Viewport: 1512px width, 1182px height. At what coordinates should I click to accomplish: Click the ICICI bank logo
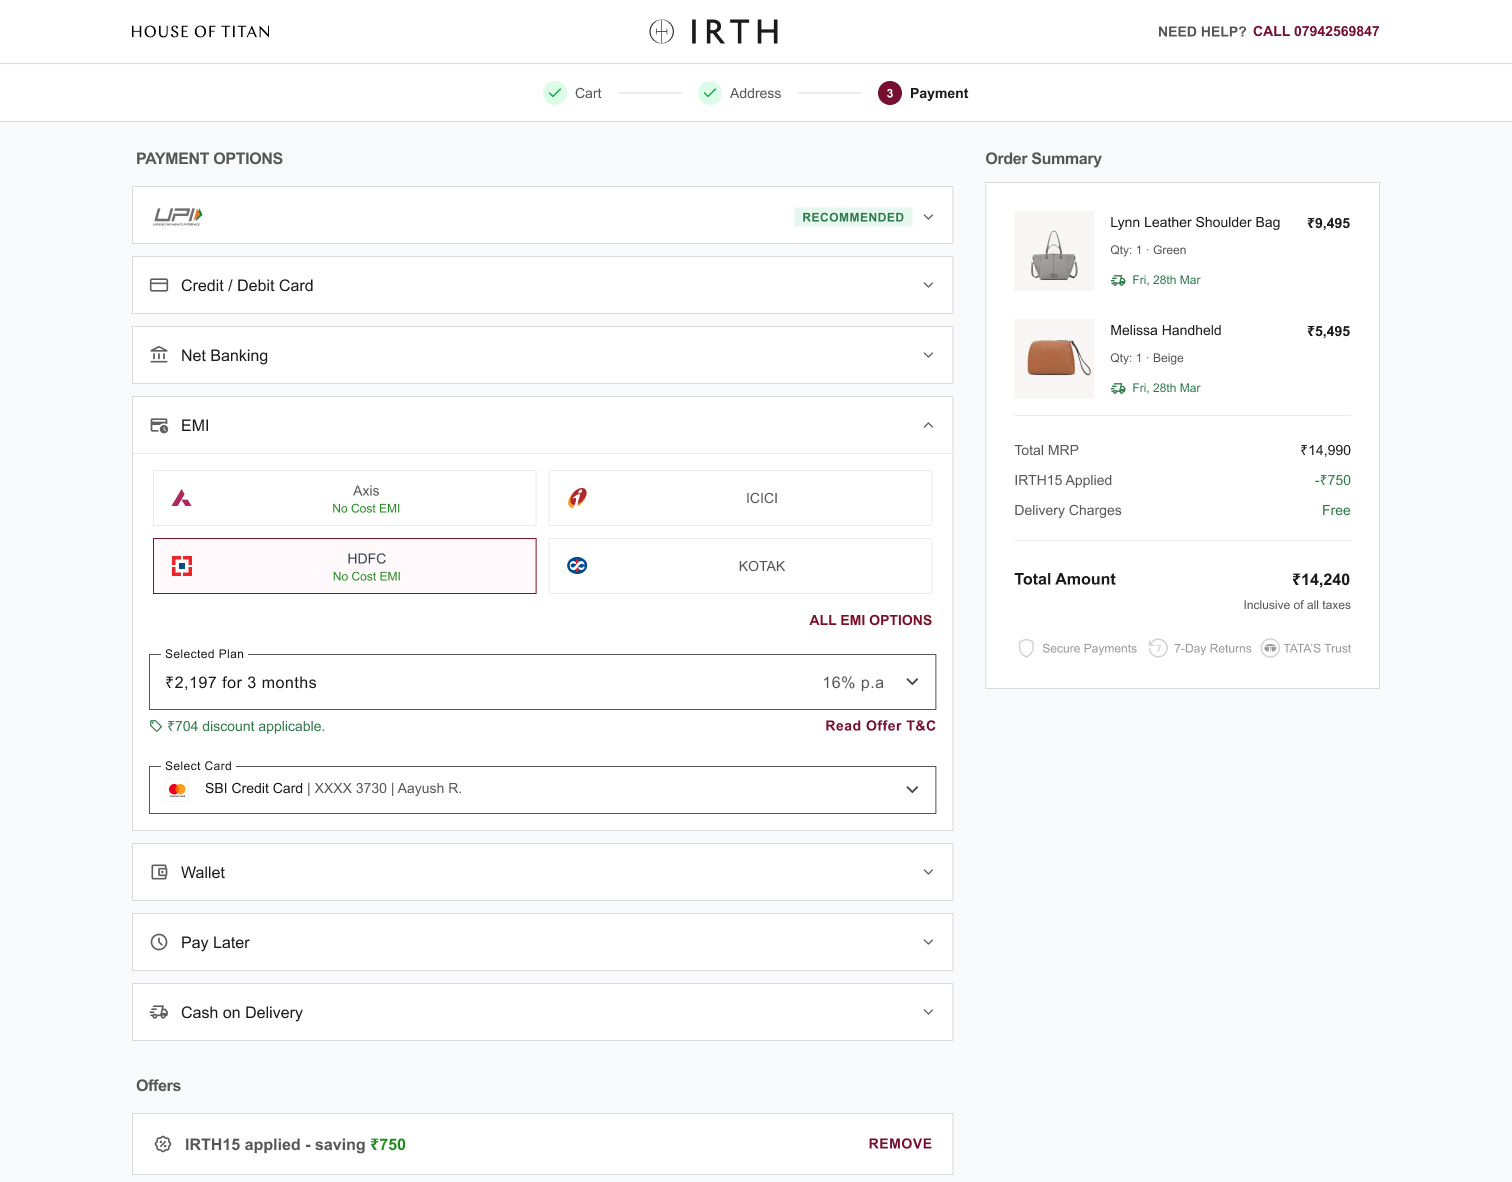pyautogui.click(x=578, y=498)
